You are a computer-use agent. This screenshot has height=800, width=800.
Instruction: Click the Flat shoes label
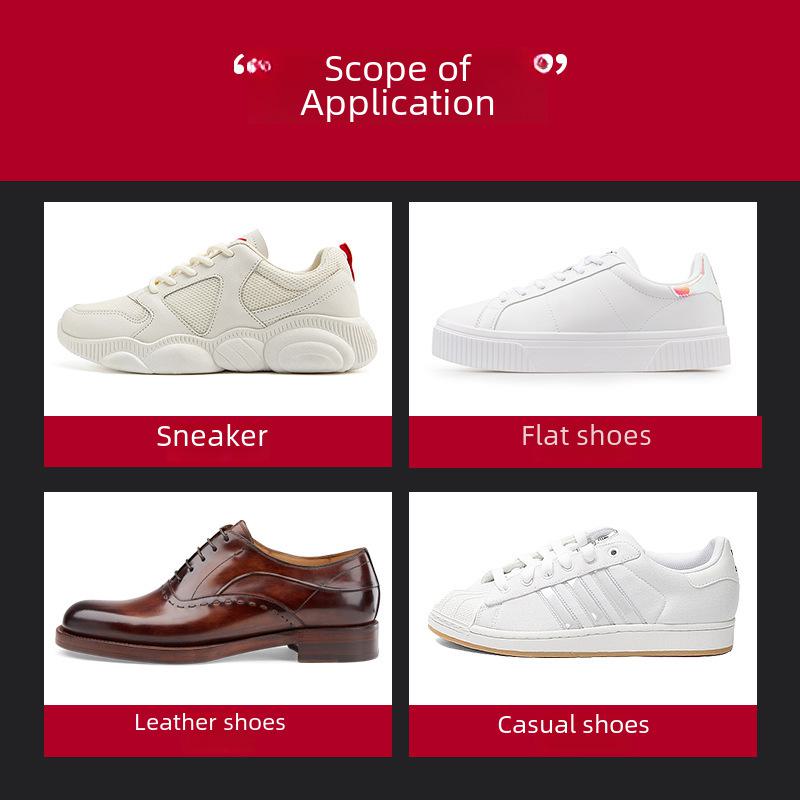tap(586, 436)
